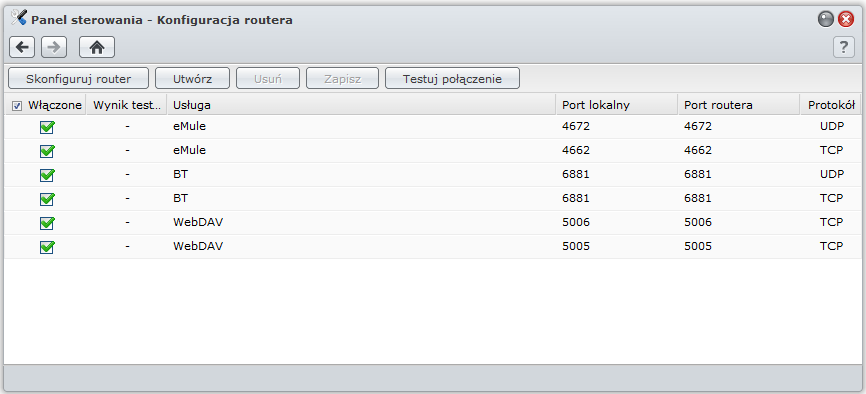Select the WebDAV 5006 row
Screen dimensions: 866x394
(433, 223)
